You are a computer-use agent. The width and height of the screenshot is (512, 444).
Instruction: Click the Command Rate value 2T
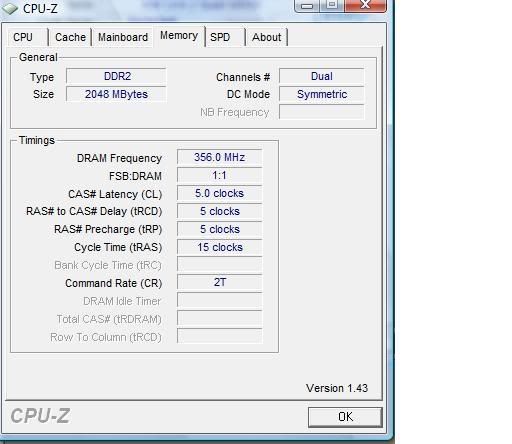click(219, 282)
